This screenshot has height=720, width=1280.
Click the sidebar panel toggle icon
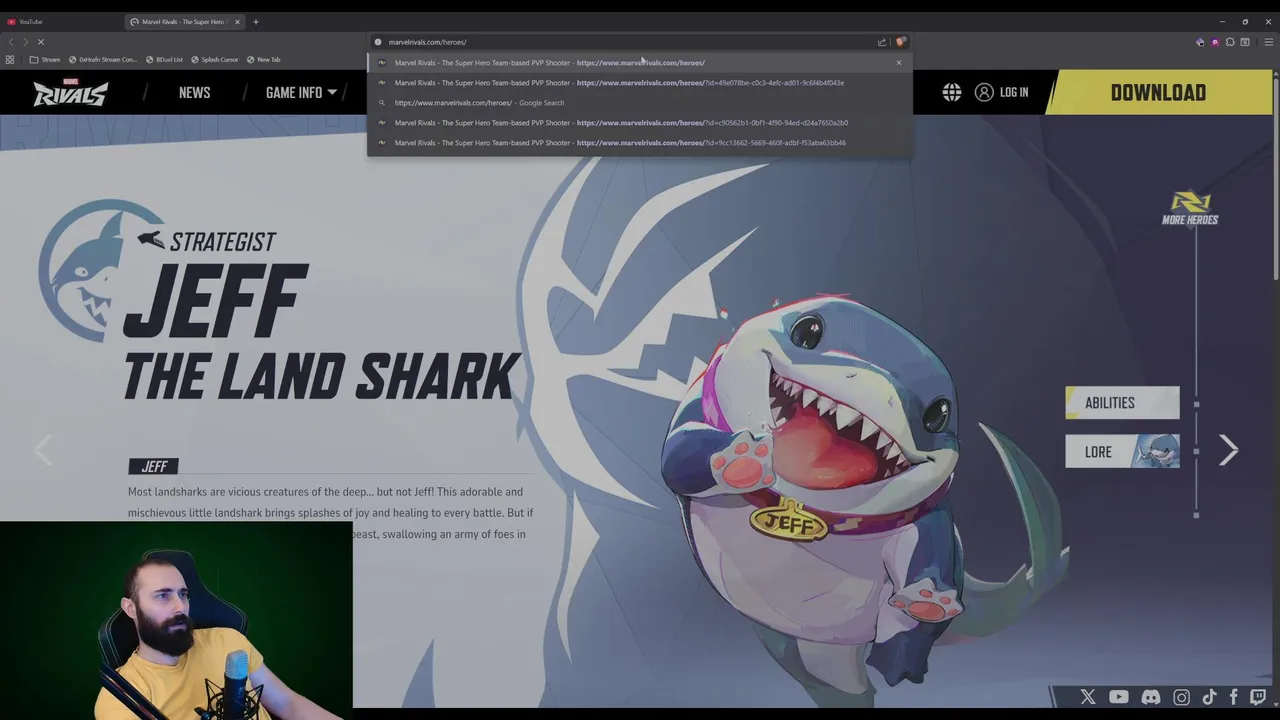pyautogui.click(x=1245, y=42)
